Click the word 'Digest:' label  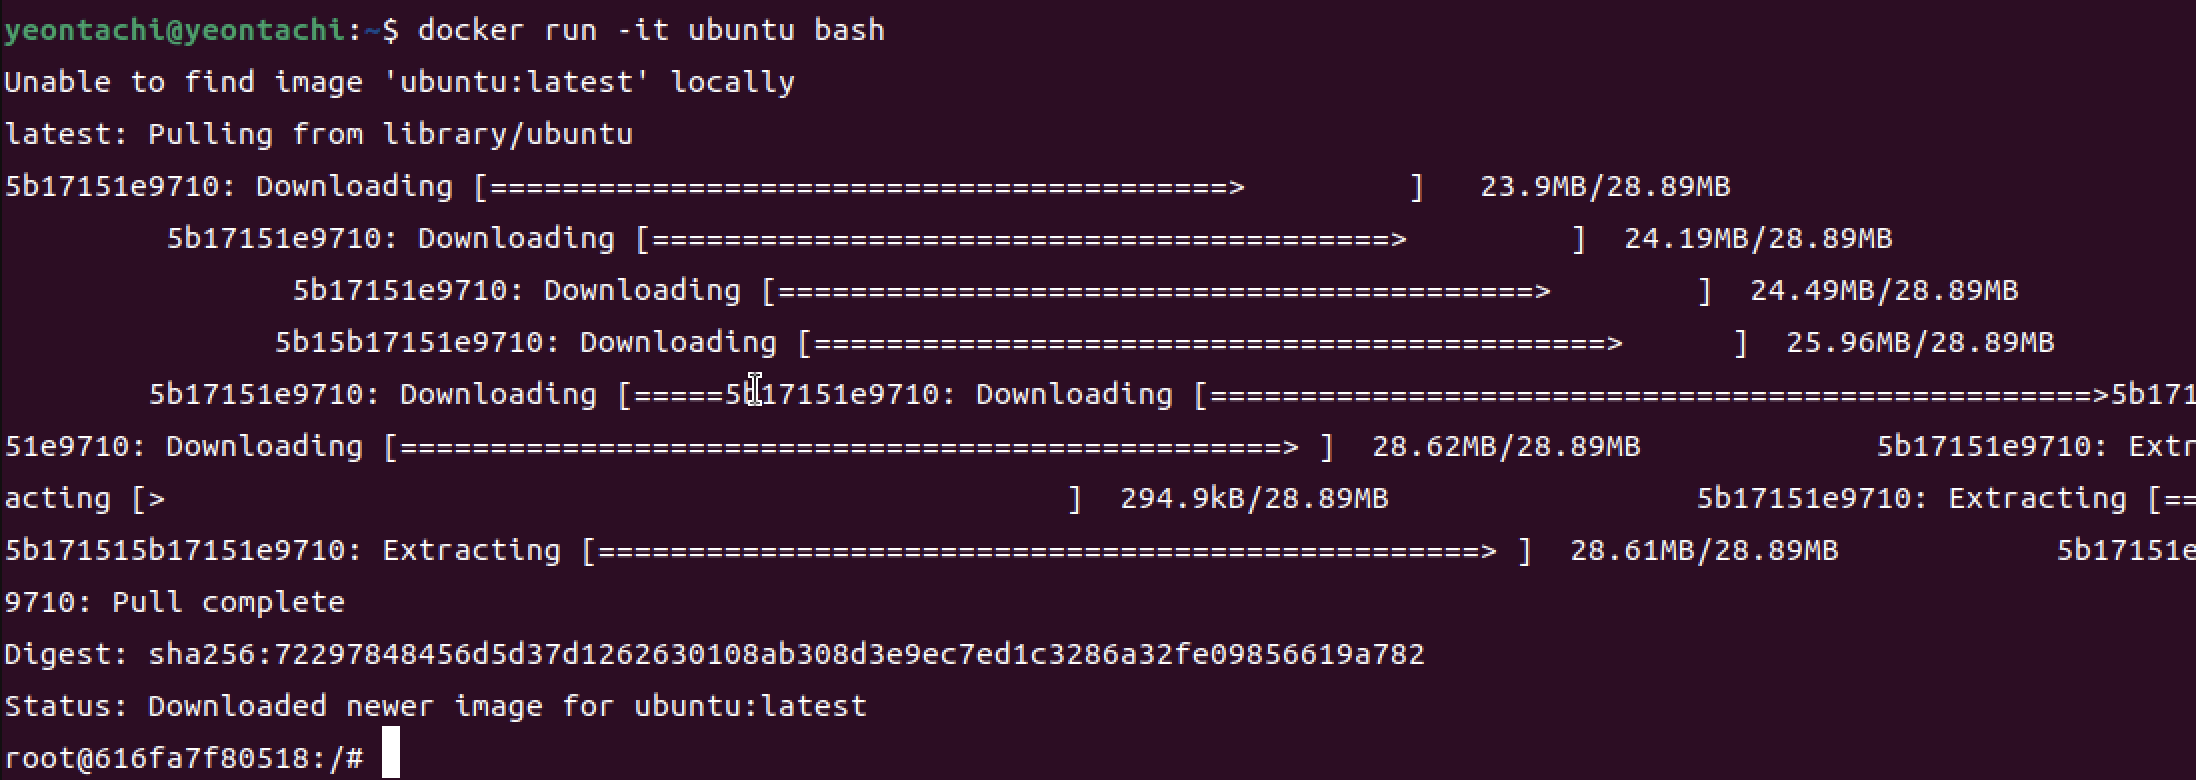click(67, 655)
